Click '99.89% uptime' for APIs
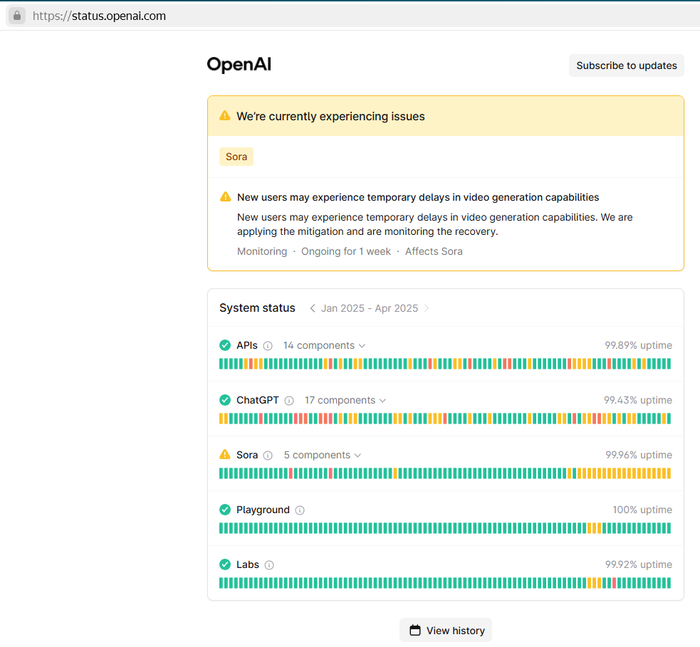700x647 pixels. point(638,345)
